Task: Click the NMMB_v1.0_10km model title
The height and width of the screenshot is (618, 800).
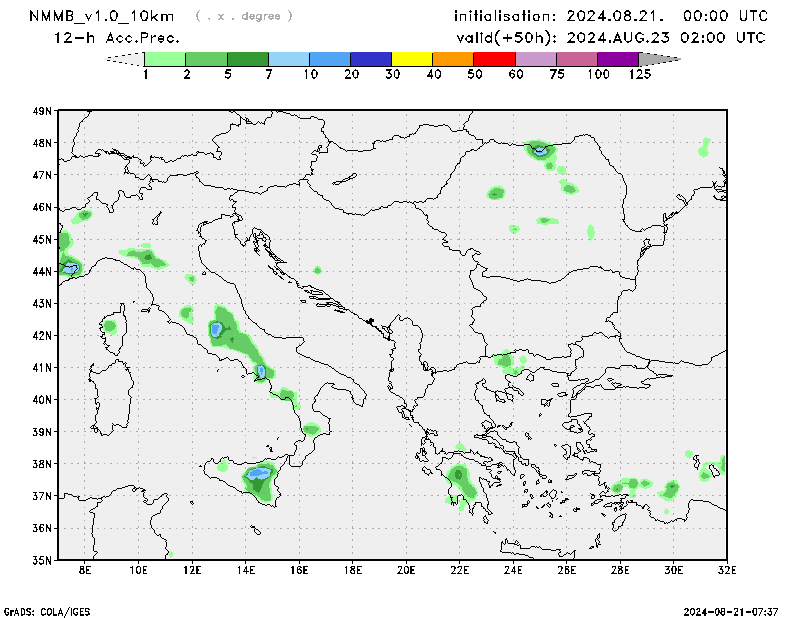Action: pyautogui.click(x=103, y=16)
